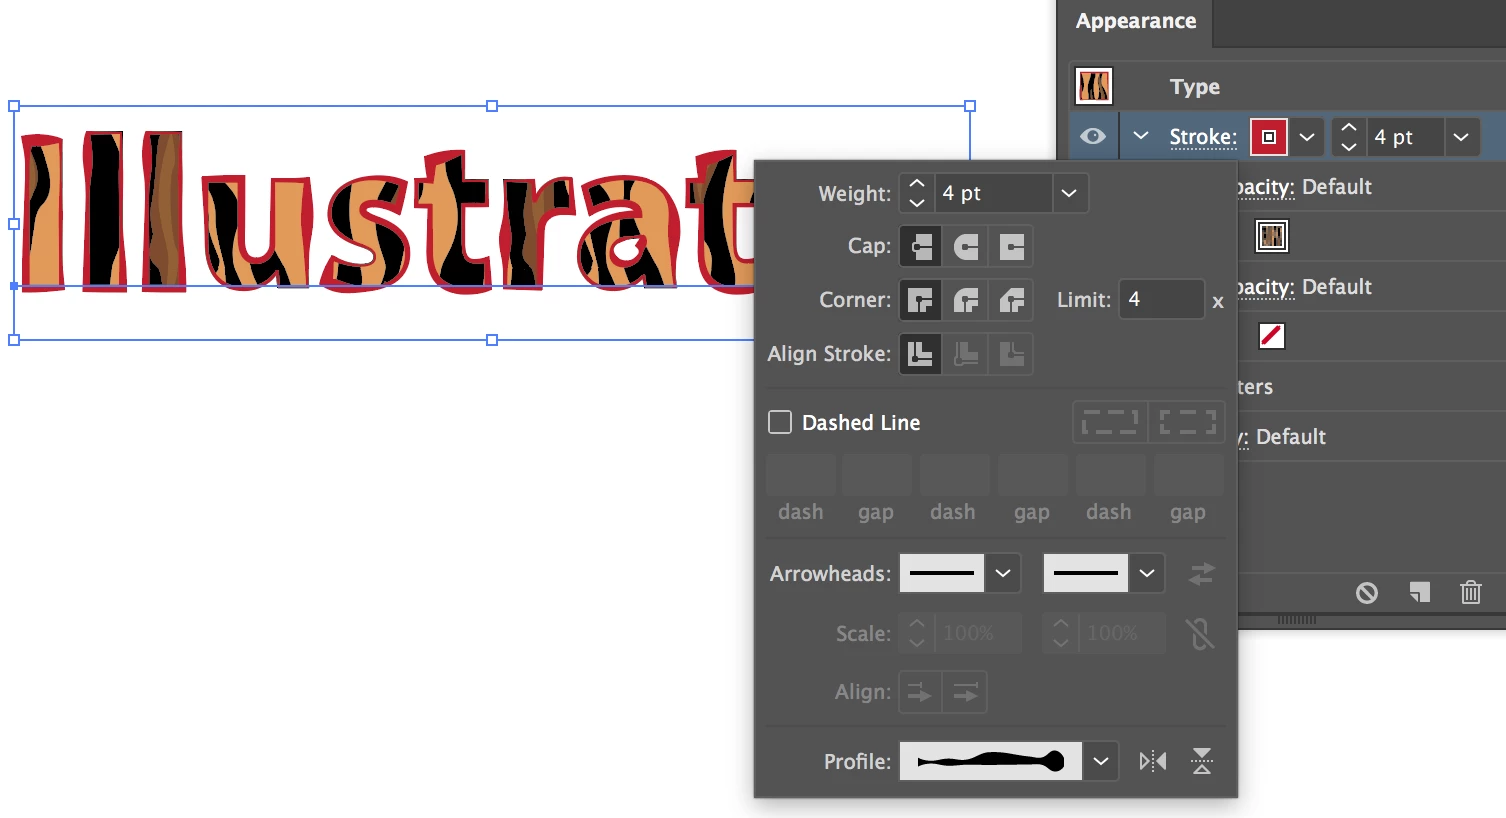Click the patterned fill swatch
The height and width of the screenshot is (818, 1506).
tap(1271, 236)
